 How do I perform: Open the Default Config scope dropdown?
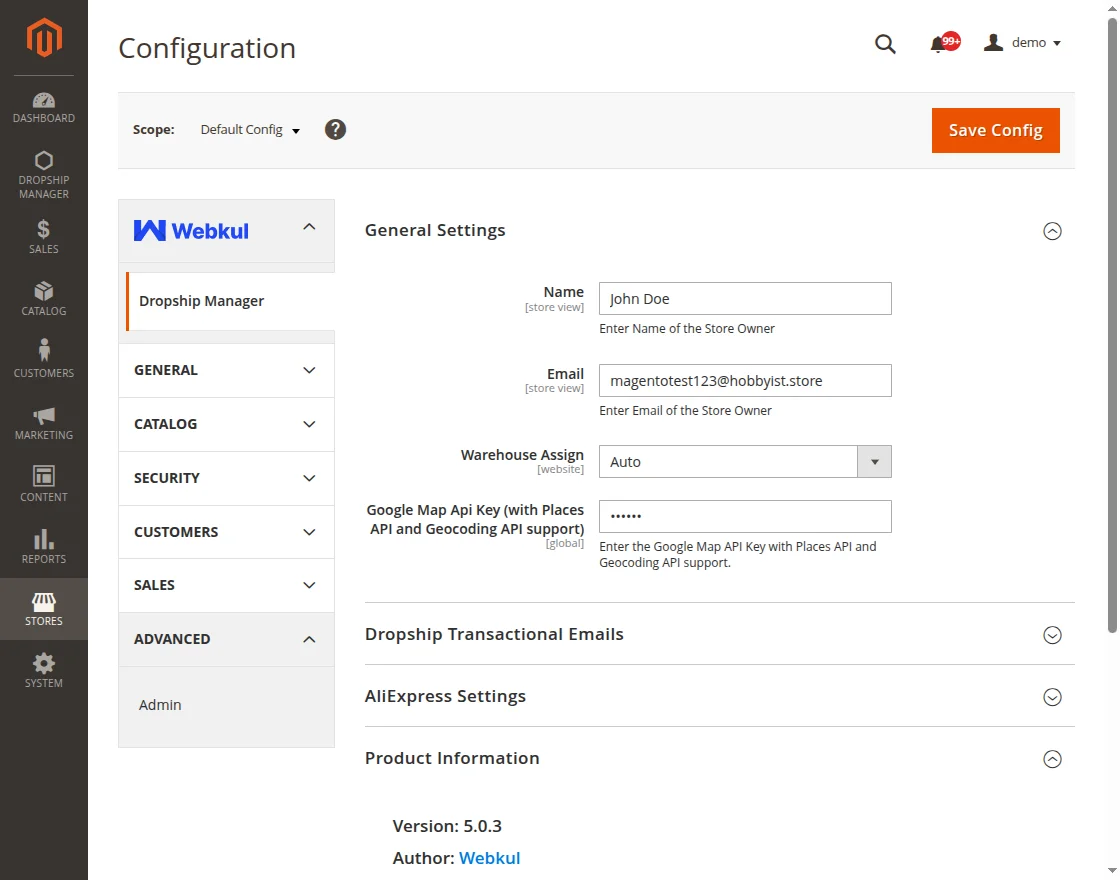point(250,129)
